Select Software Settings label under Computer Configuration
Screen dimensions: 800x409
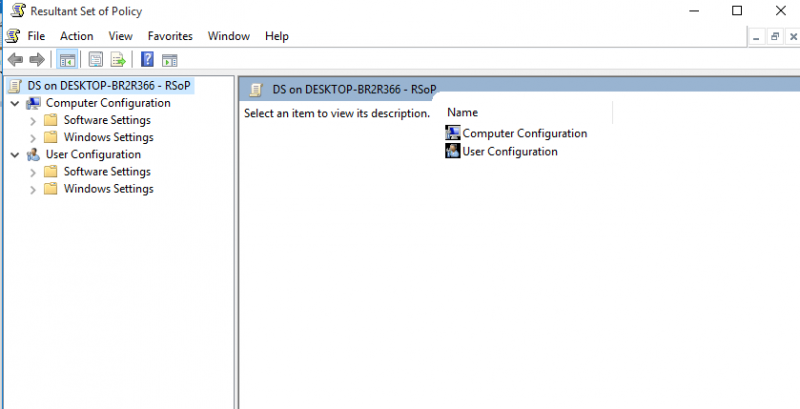[107, 120]
